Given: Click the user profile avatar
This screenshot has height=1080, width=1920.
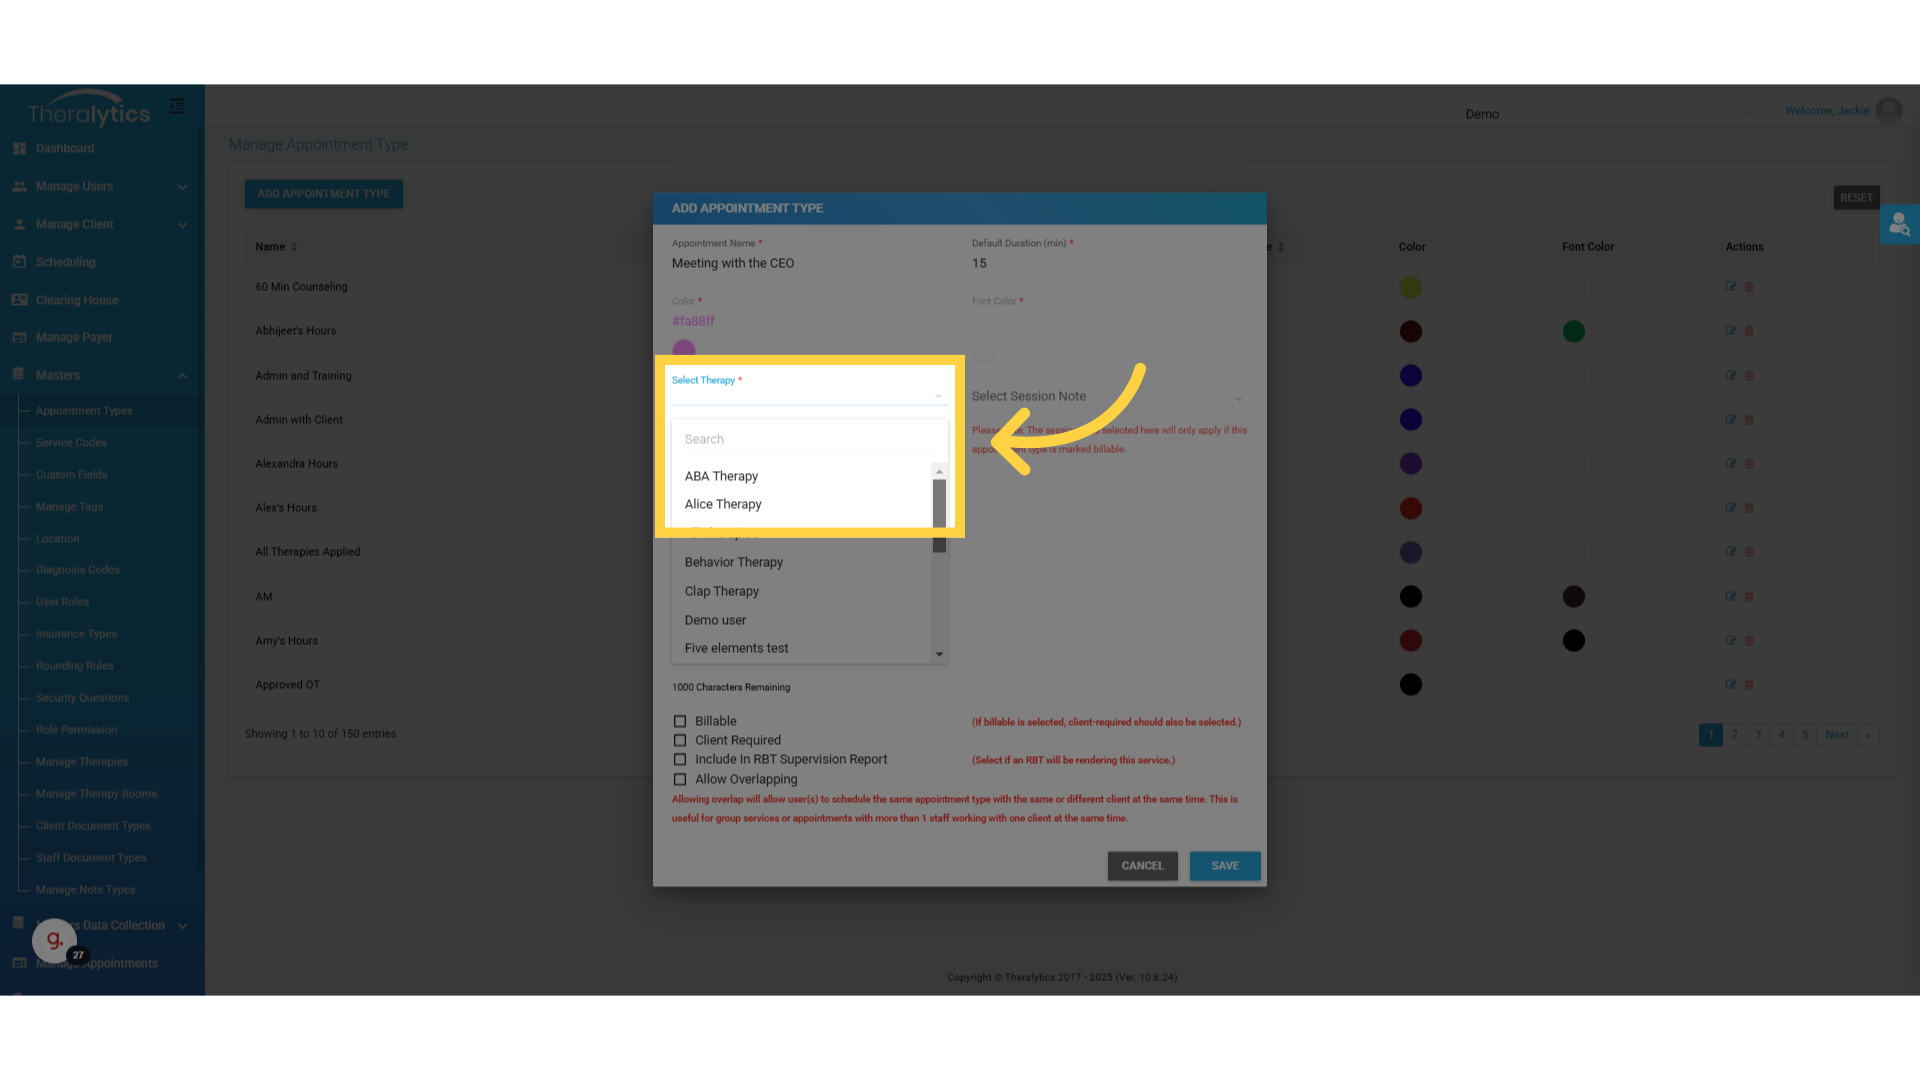Looking at the screenshot, I should [1888, 111].
